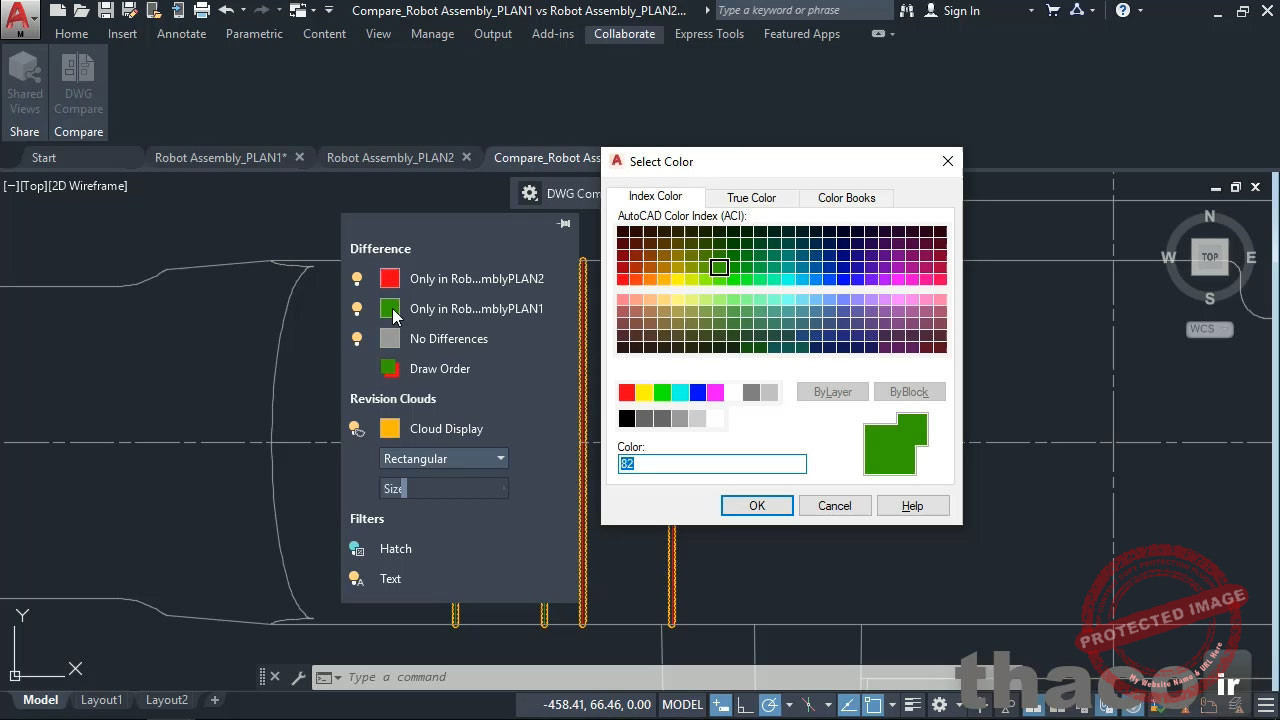Launch the DWG Compare ribbon tool
The width and height of the screenshot is (1280, 720).
pos(78,85)
